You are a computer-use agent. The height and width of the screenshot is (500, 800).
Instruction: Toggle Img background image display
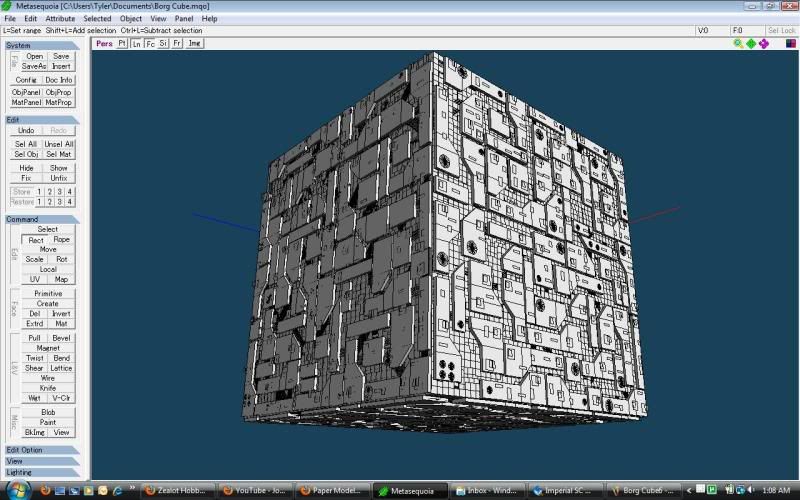194,43
